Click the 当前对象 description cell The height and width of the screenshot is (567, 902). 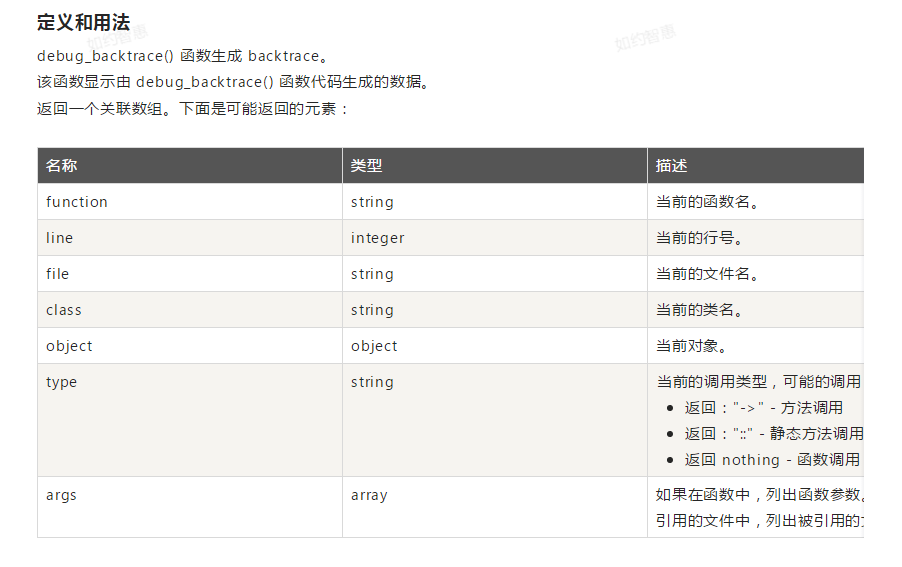(691, 346)
